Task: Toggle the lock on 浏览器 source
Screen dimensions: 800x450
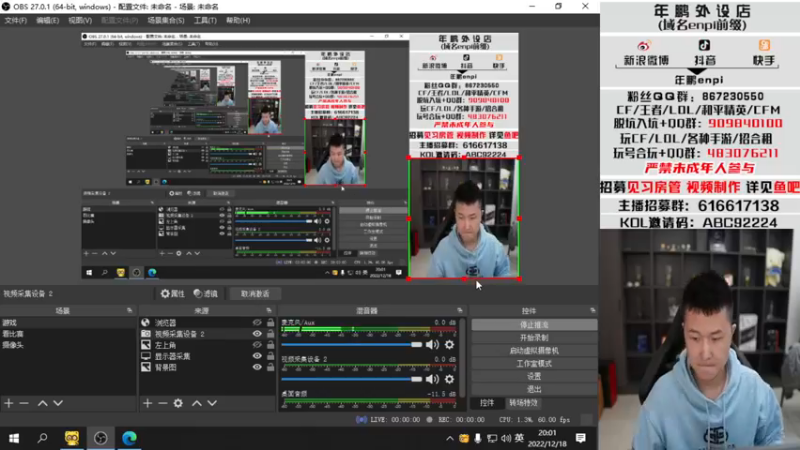Action: click(270, 322)
